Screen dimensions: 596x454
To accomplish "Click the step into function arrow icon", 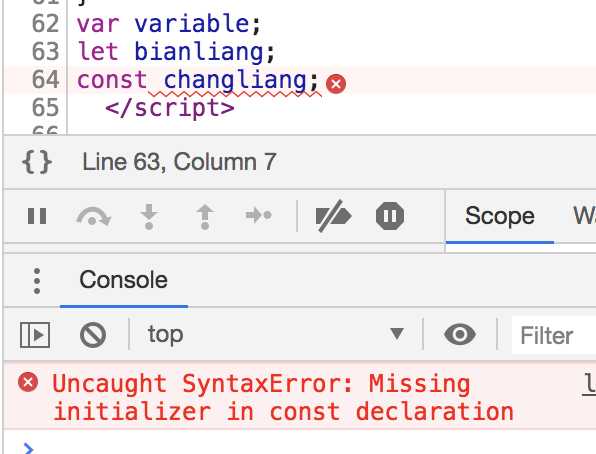I will coord(149,216).
